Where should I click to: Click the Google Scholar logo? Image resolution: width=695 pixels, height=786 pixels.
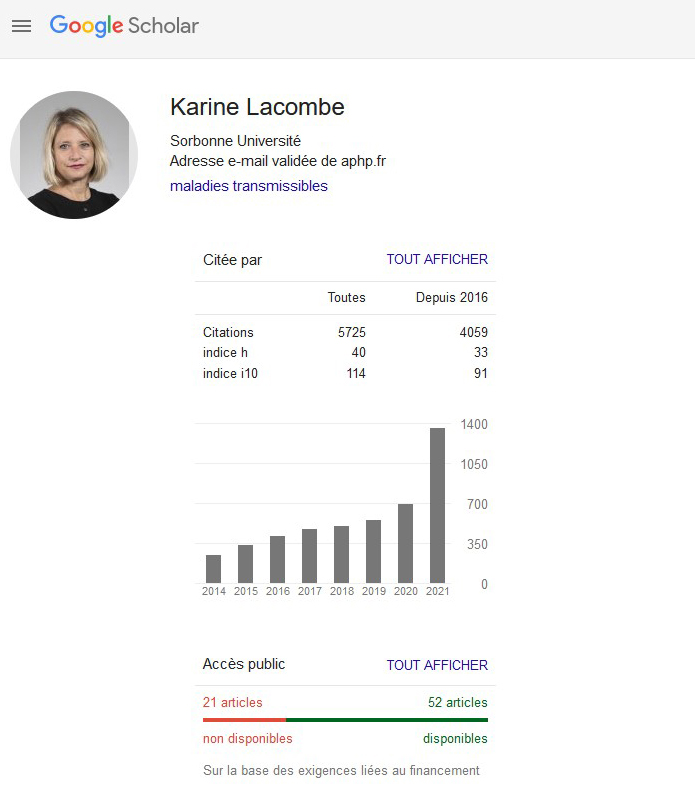point(124,26)
